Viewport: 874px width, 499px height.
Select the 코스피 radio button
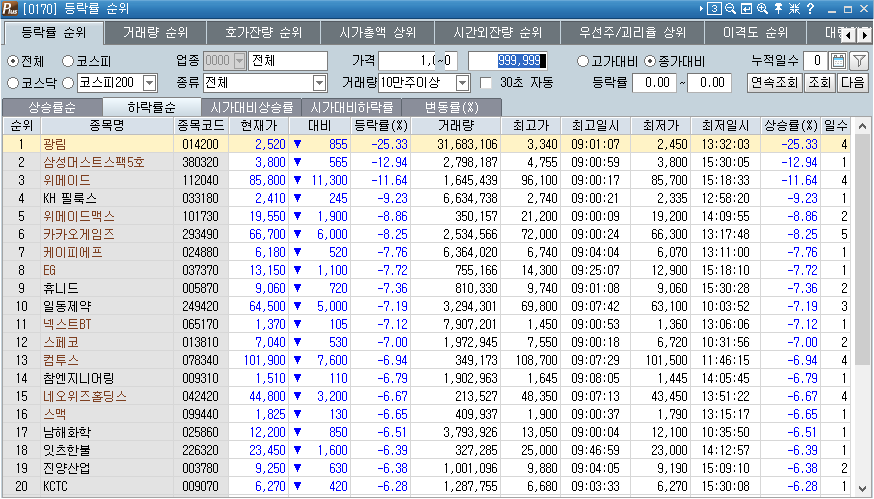coord(68,61)
